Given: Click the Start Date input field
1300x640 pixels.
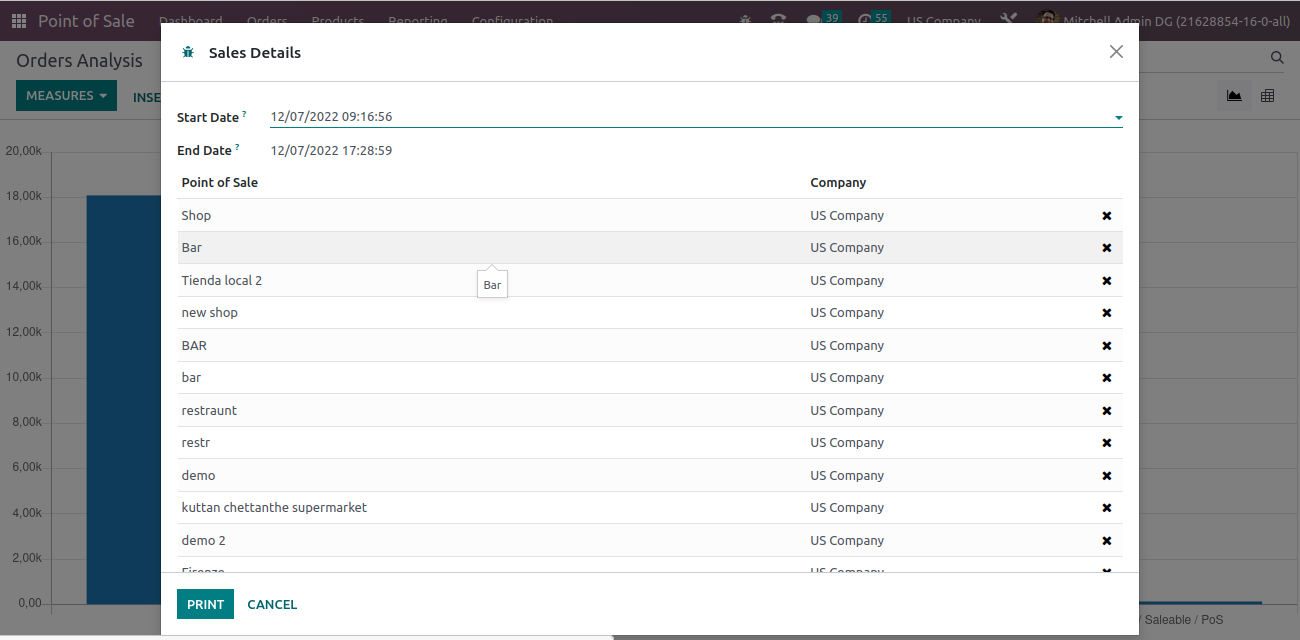Looking at the screenshot, I should pyautogui.click(x=680, y=117).
